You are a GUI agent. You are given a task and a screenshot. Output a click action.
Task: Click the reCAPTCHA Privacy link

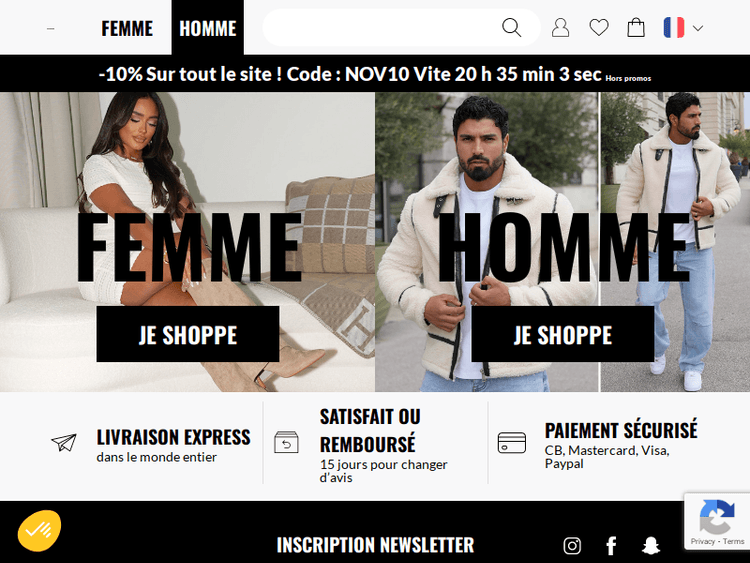(x=702, y=541)
